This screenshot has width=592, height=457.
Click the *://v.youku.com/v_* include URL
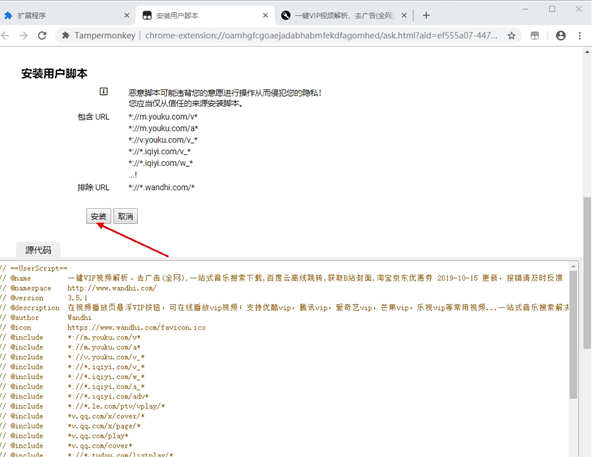(163, 140)
